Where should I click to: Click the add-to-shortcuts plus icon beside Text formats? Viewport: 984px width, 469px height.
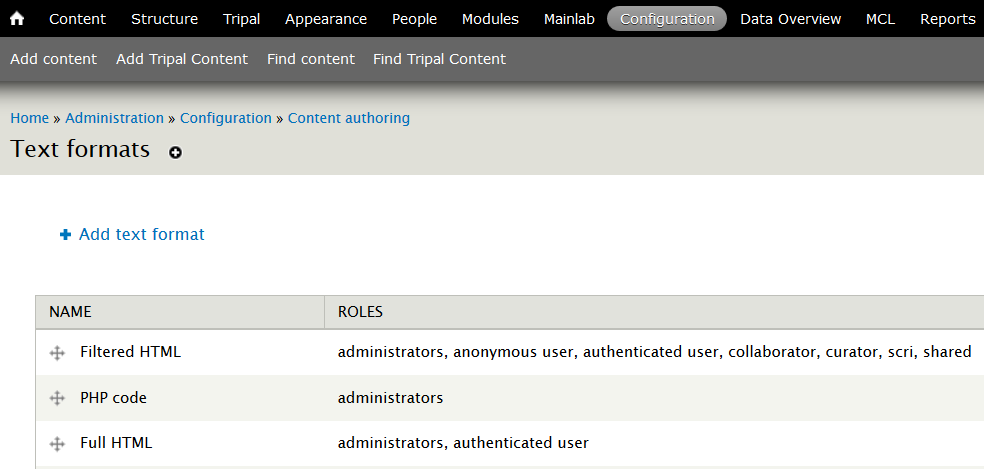point(176,153)
